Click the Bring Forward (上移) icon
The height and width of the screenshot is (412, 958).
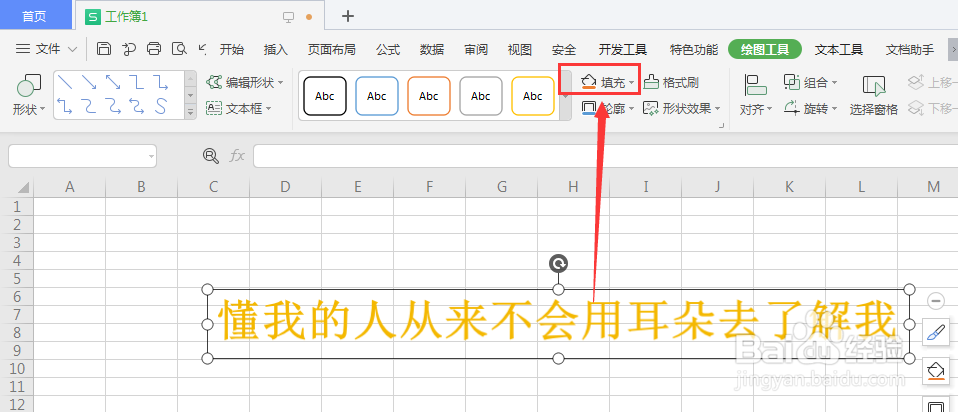pyautogui.click(x=916, y=82)
